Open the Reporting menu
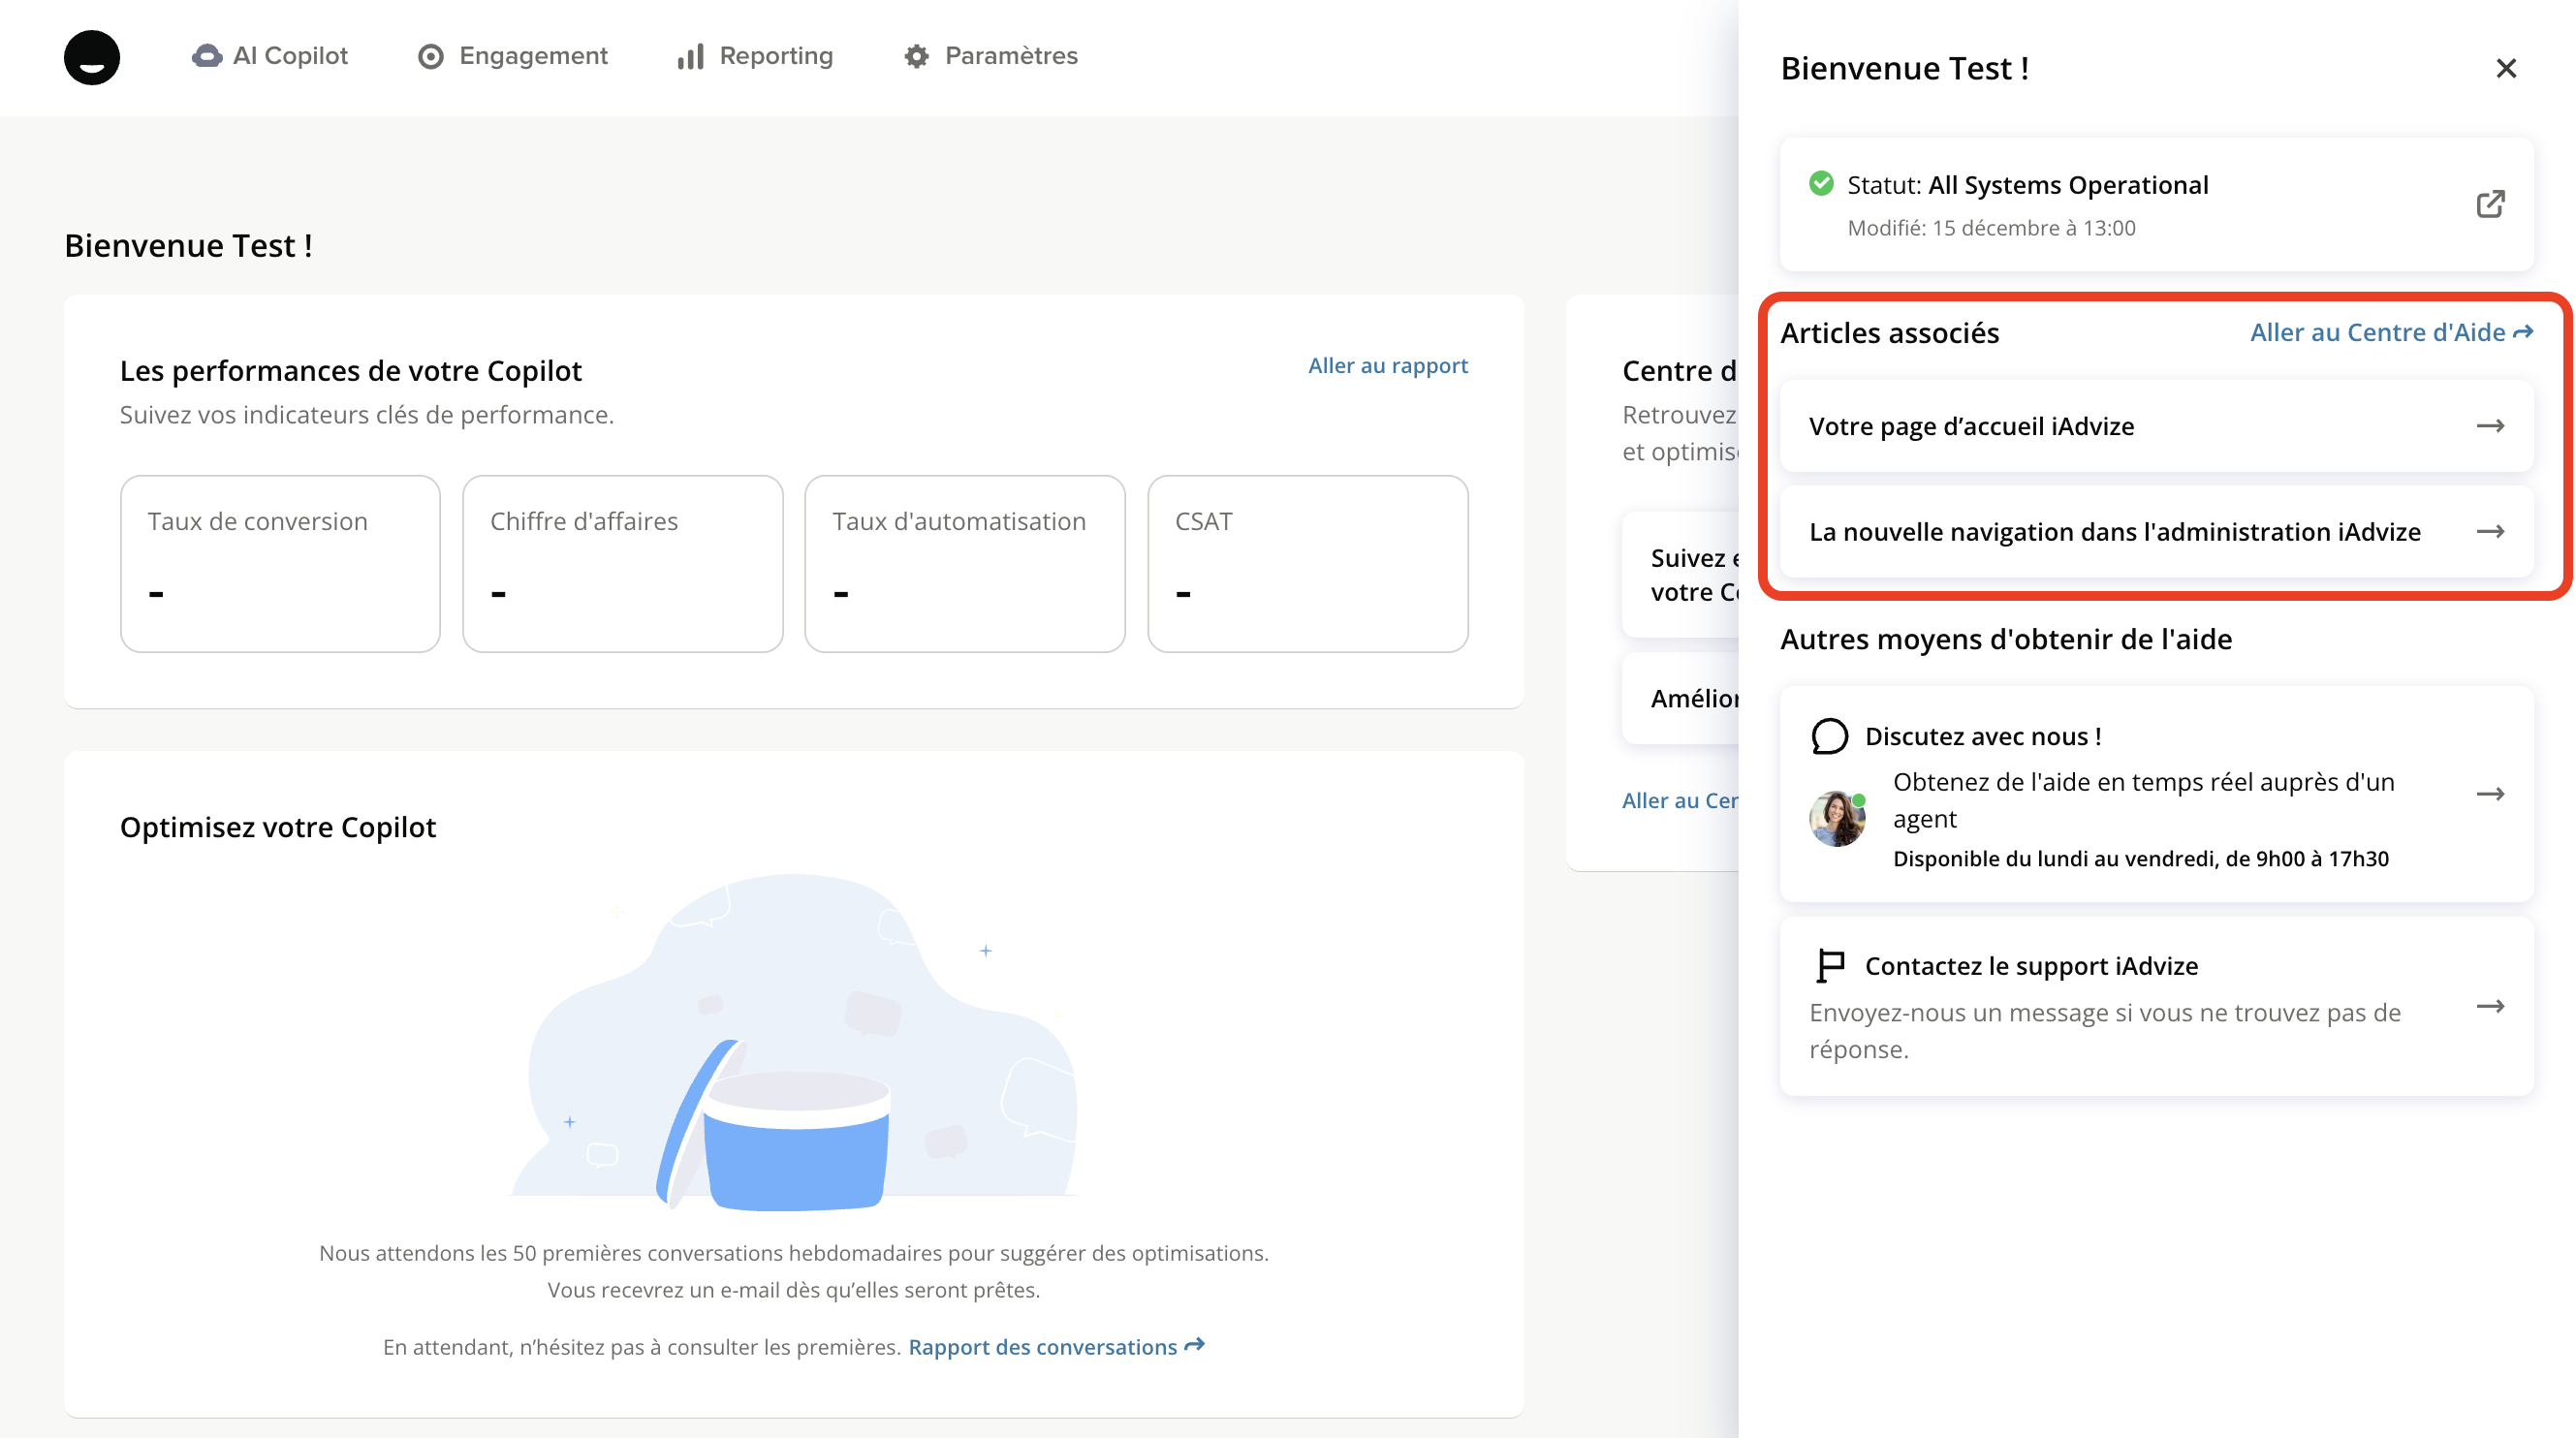 tap(755, 56)
